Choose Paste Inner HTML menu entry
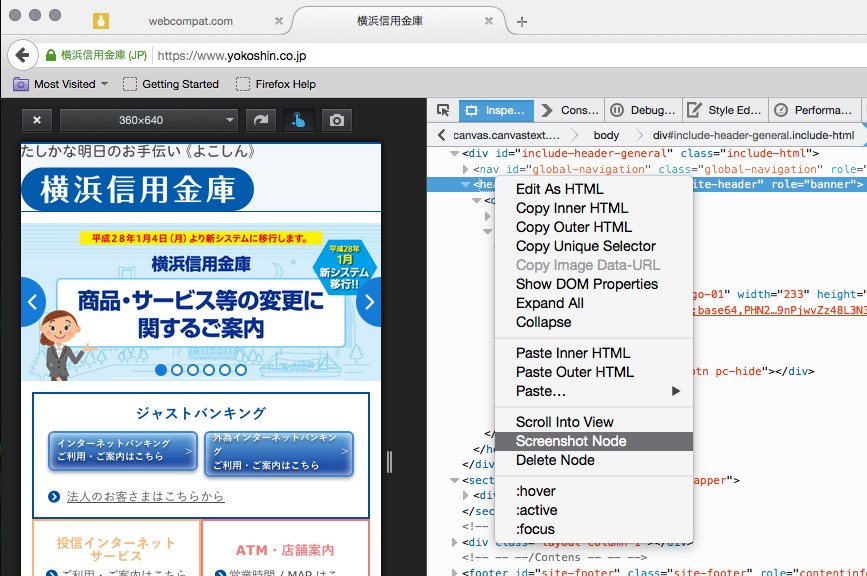The image size is (867, 576). 594,353
